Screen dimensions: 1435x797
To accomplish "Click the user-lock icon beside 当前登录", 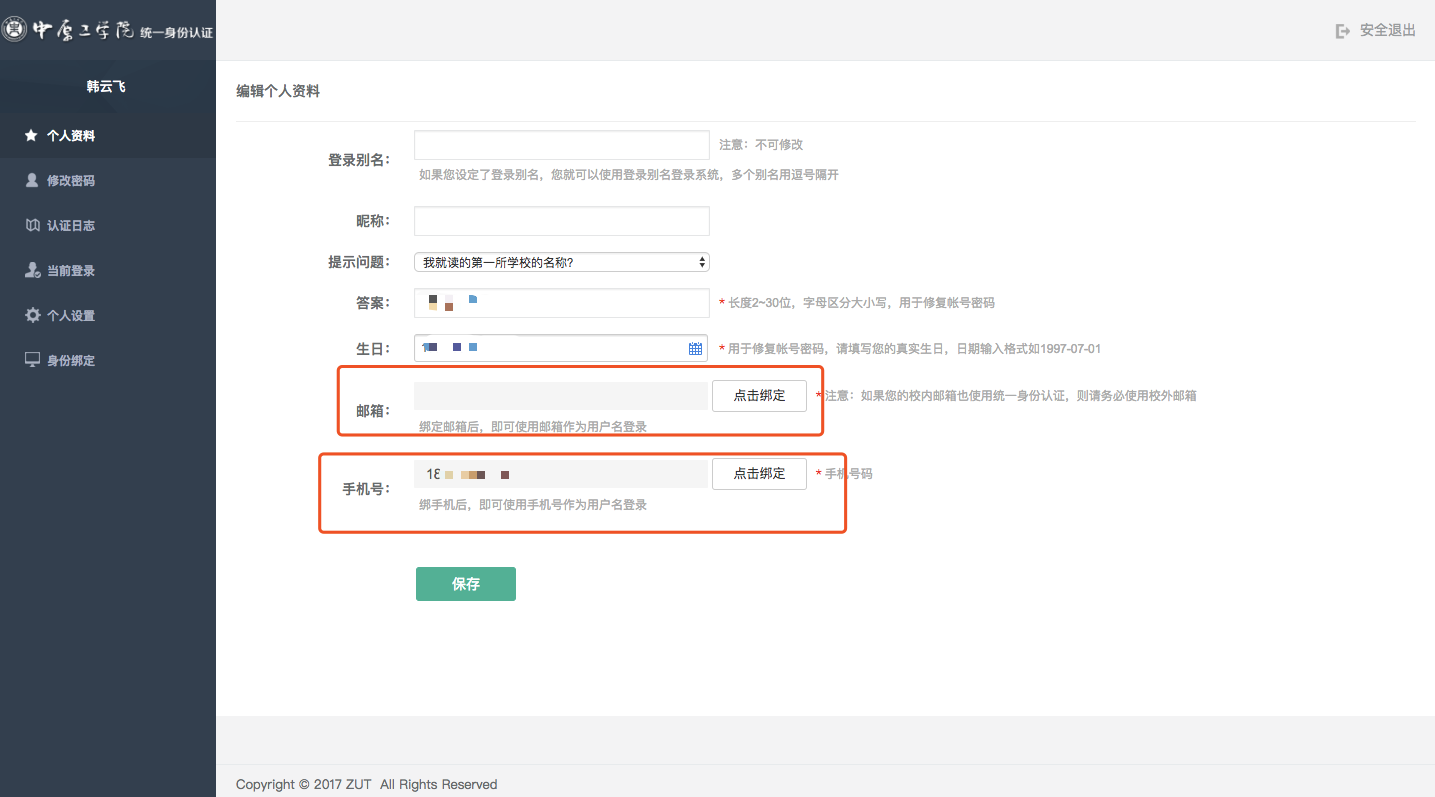I will 31,271.
